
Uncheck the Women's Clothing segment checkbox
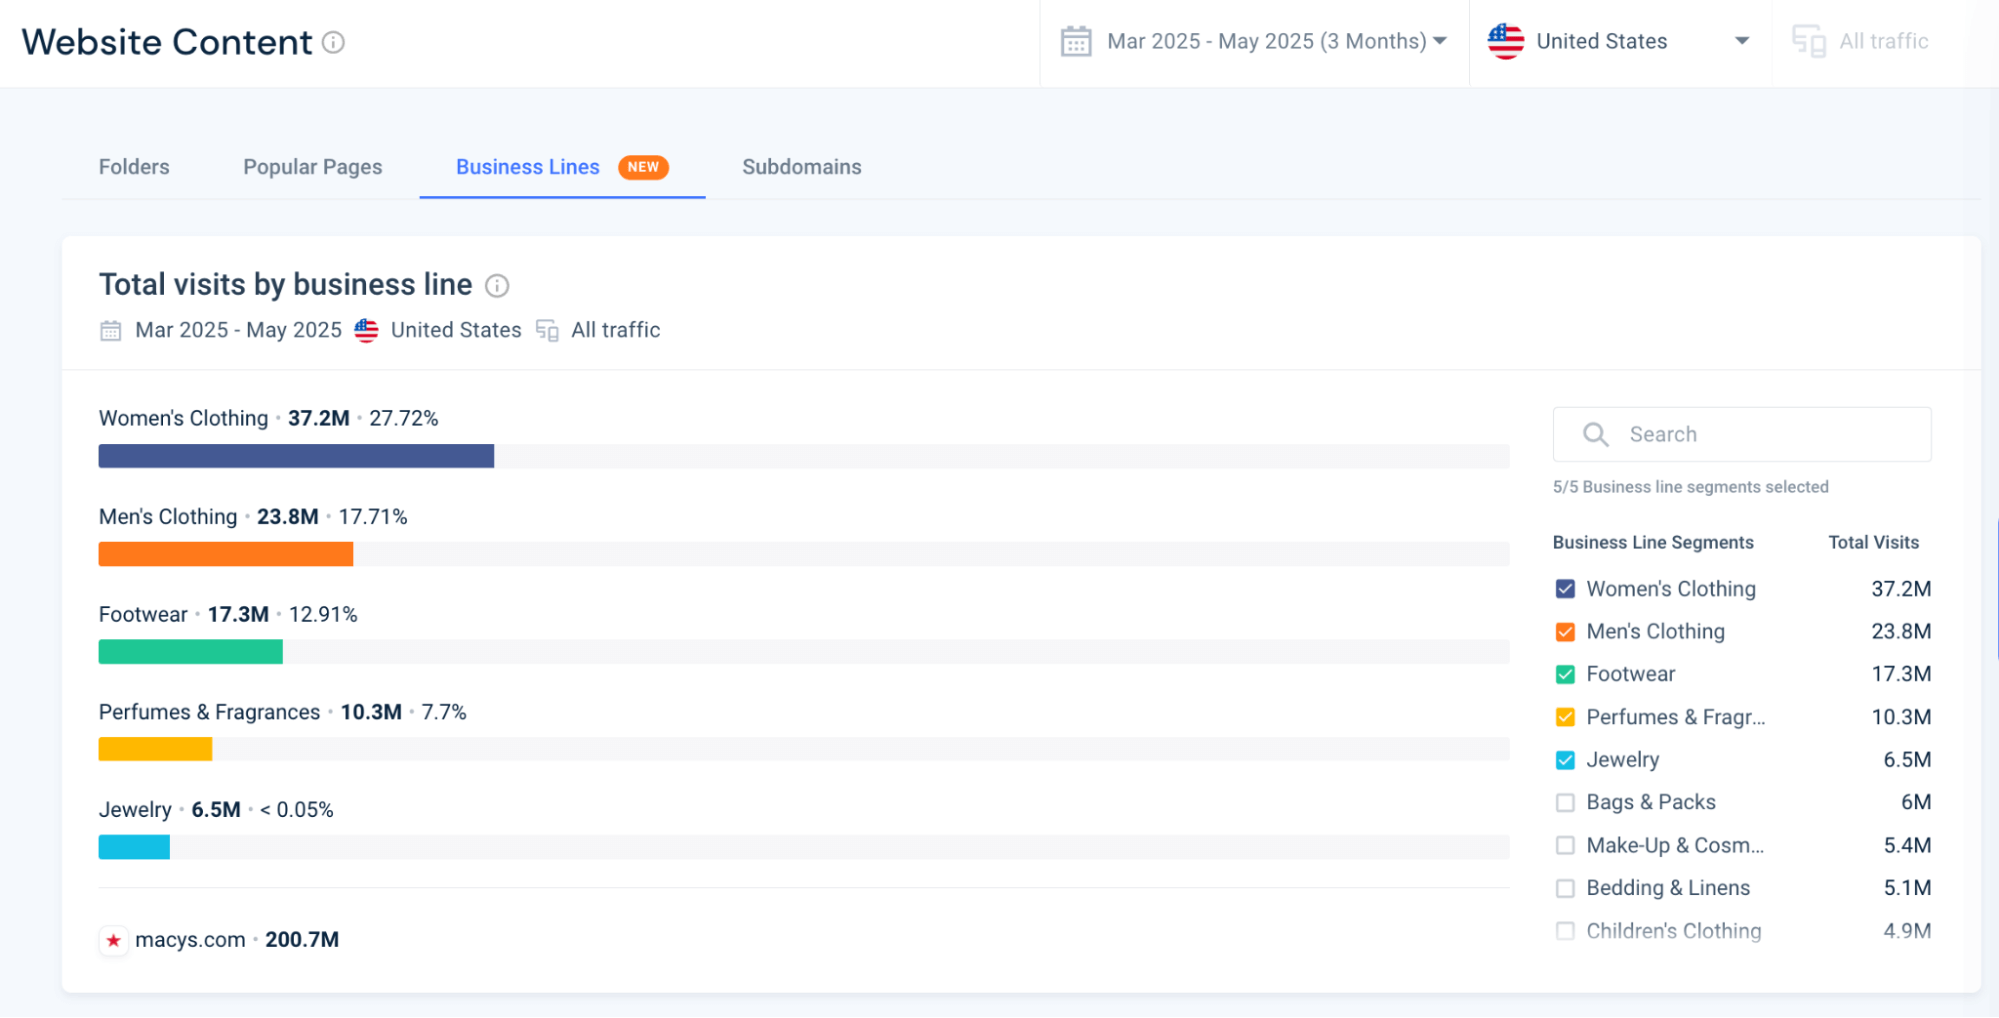click(x=1565, y=589)
